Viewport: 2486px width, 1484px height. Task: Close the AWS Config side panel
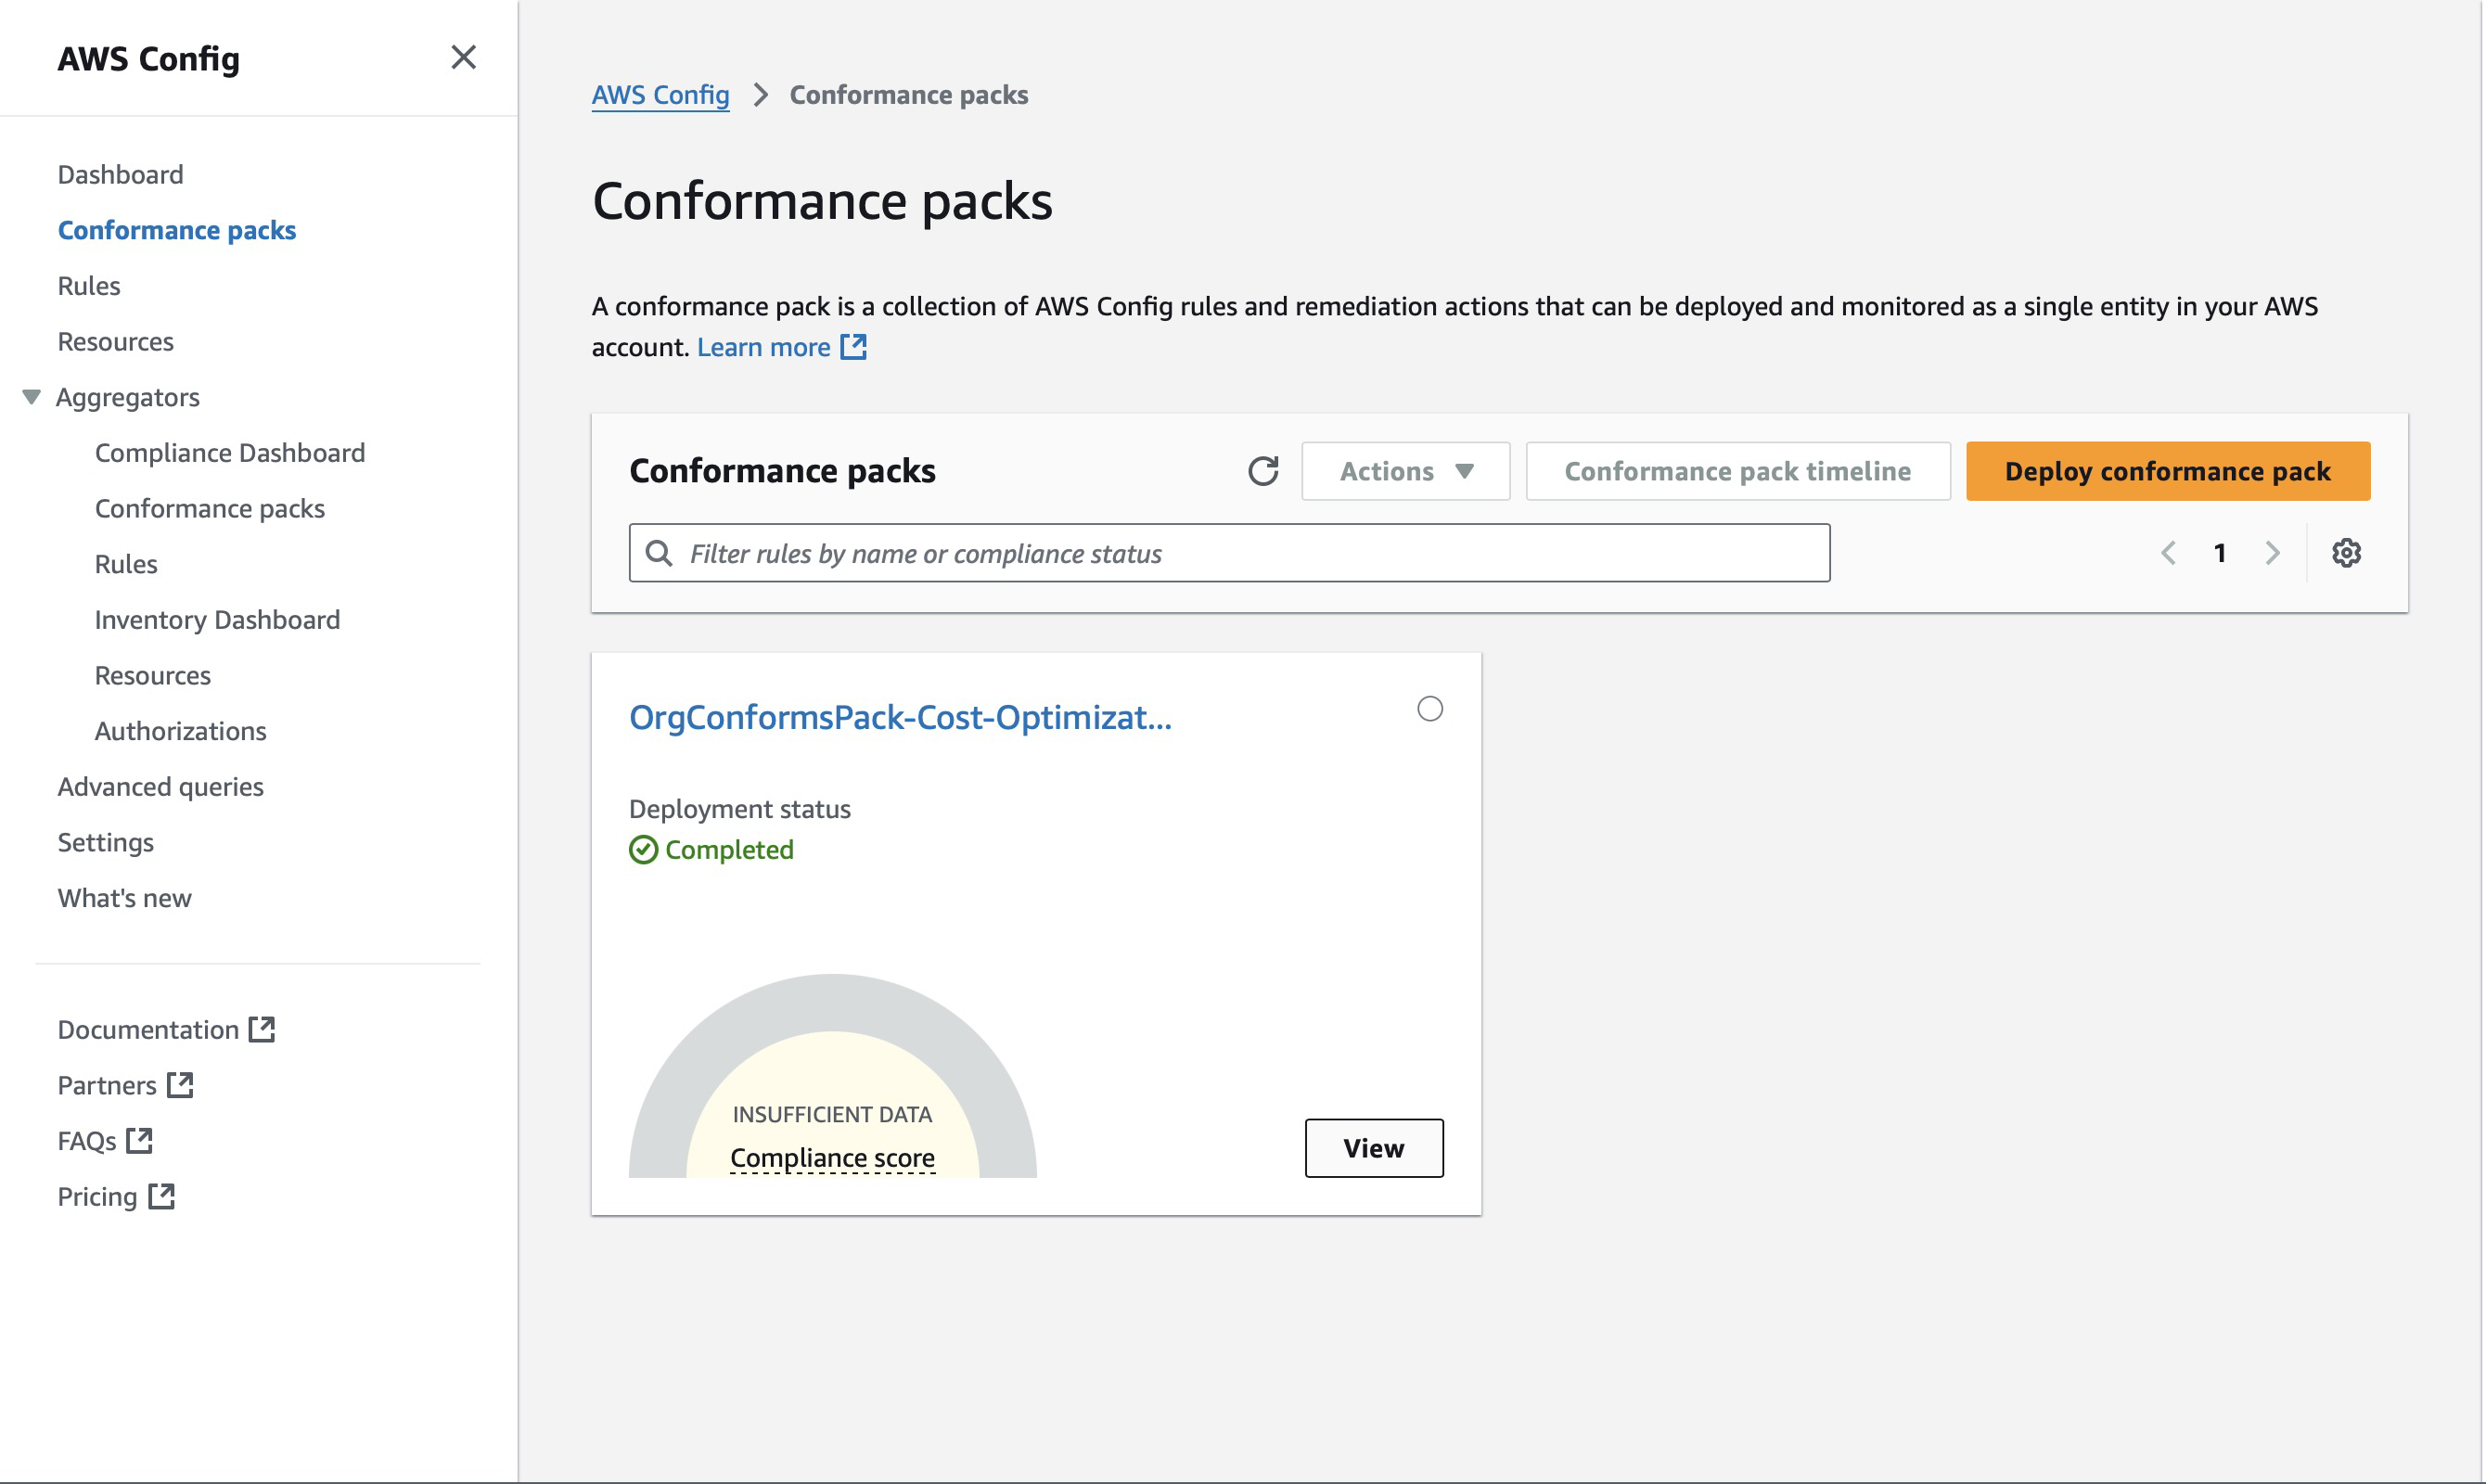coord(464,57)
